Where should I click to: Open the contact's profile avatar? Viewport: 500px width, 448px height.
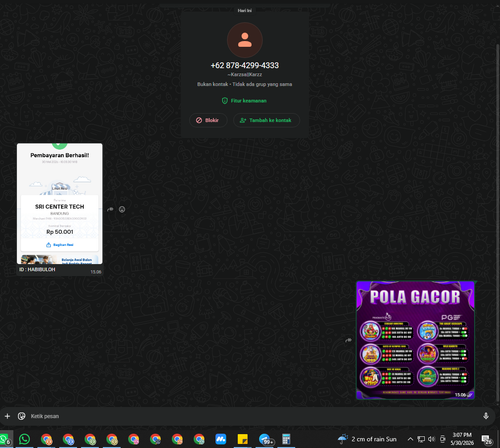click(x=245, y=40)
